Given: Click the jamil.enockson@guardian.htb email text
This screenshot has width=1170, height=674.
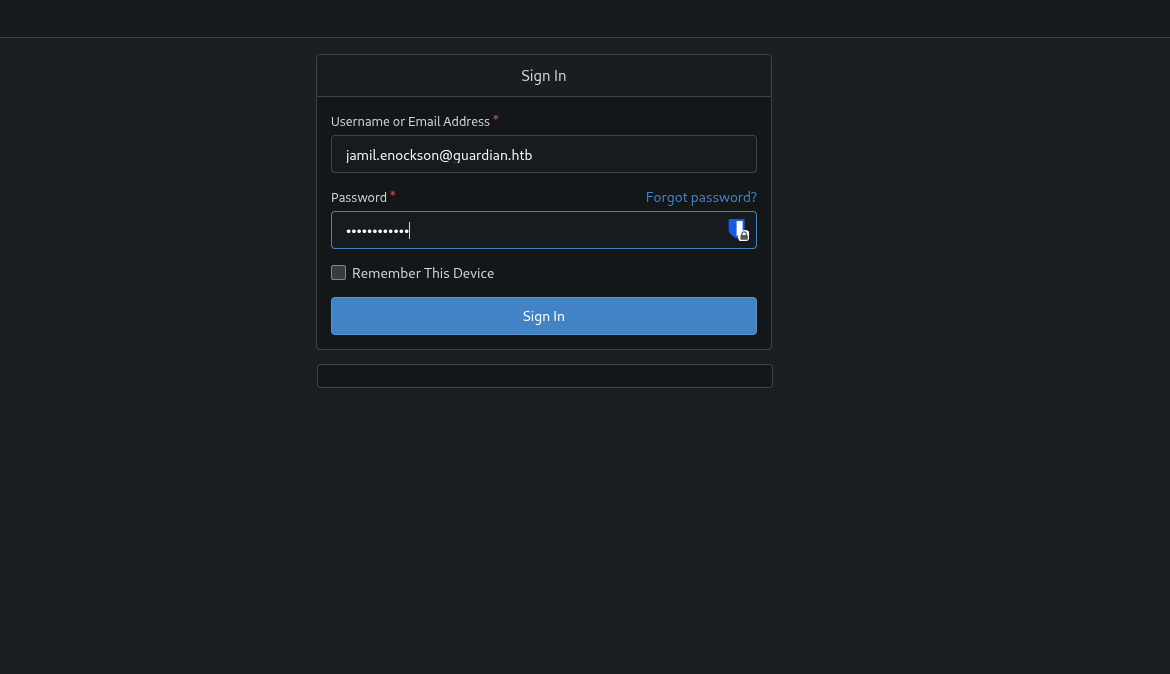Looking at the screenshot, I should tap(439, 155).
